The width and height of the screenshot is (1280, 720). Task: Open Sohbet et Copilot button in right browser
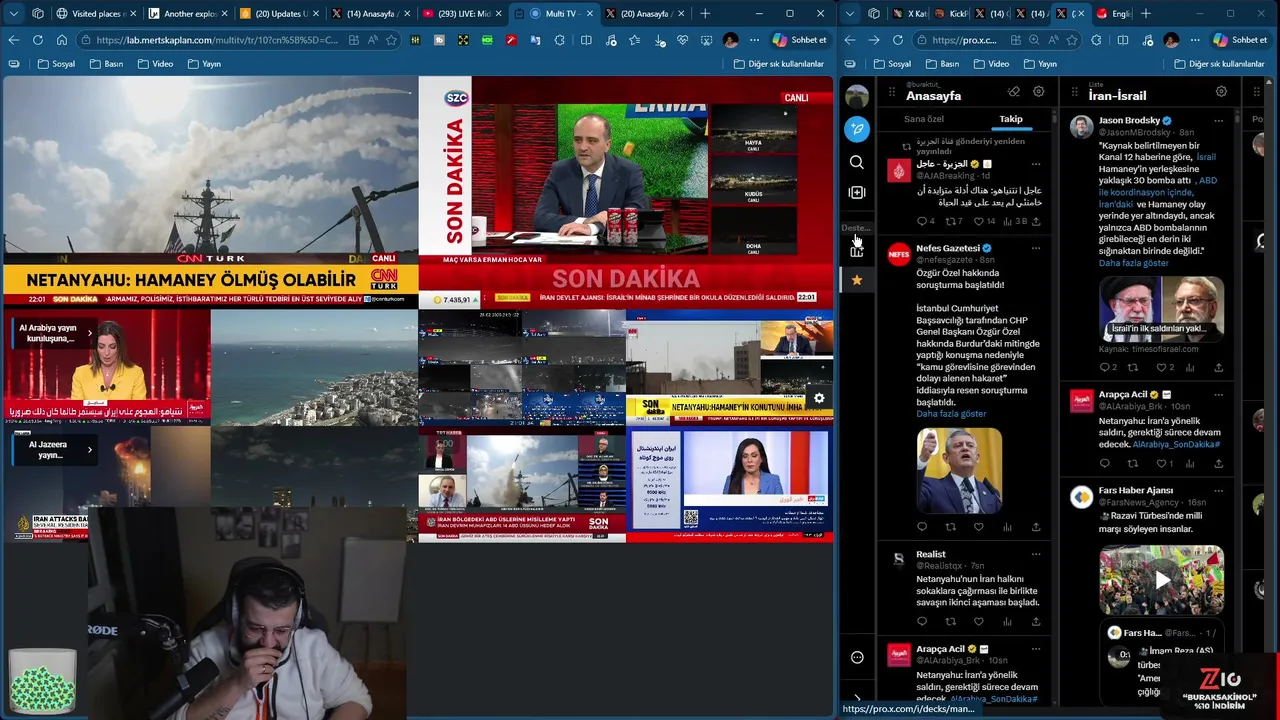click(x=1240, y=40)
